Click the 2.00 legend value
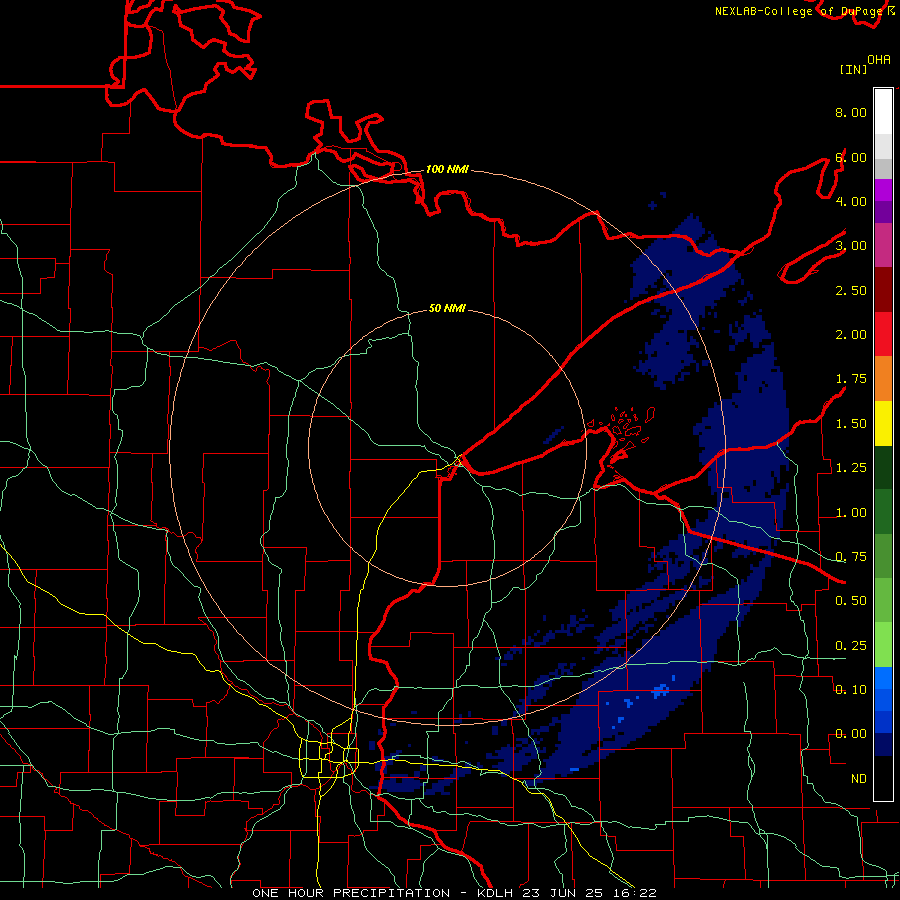The height and width of the screenshot is (900, 900). [x=851, y=335]
